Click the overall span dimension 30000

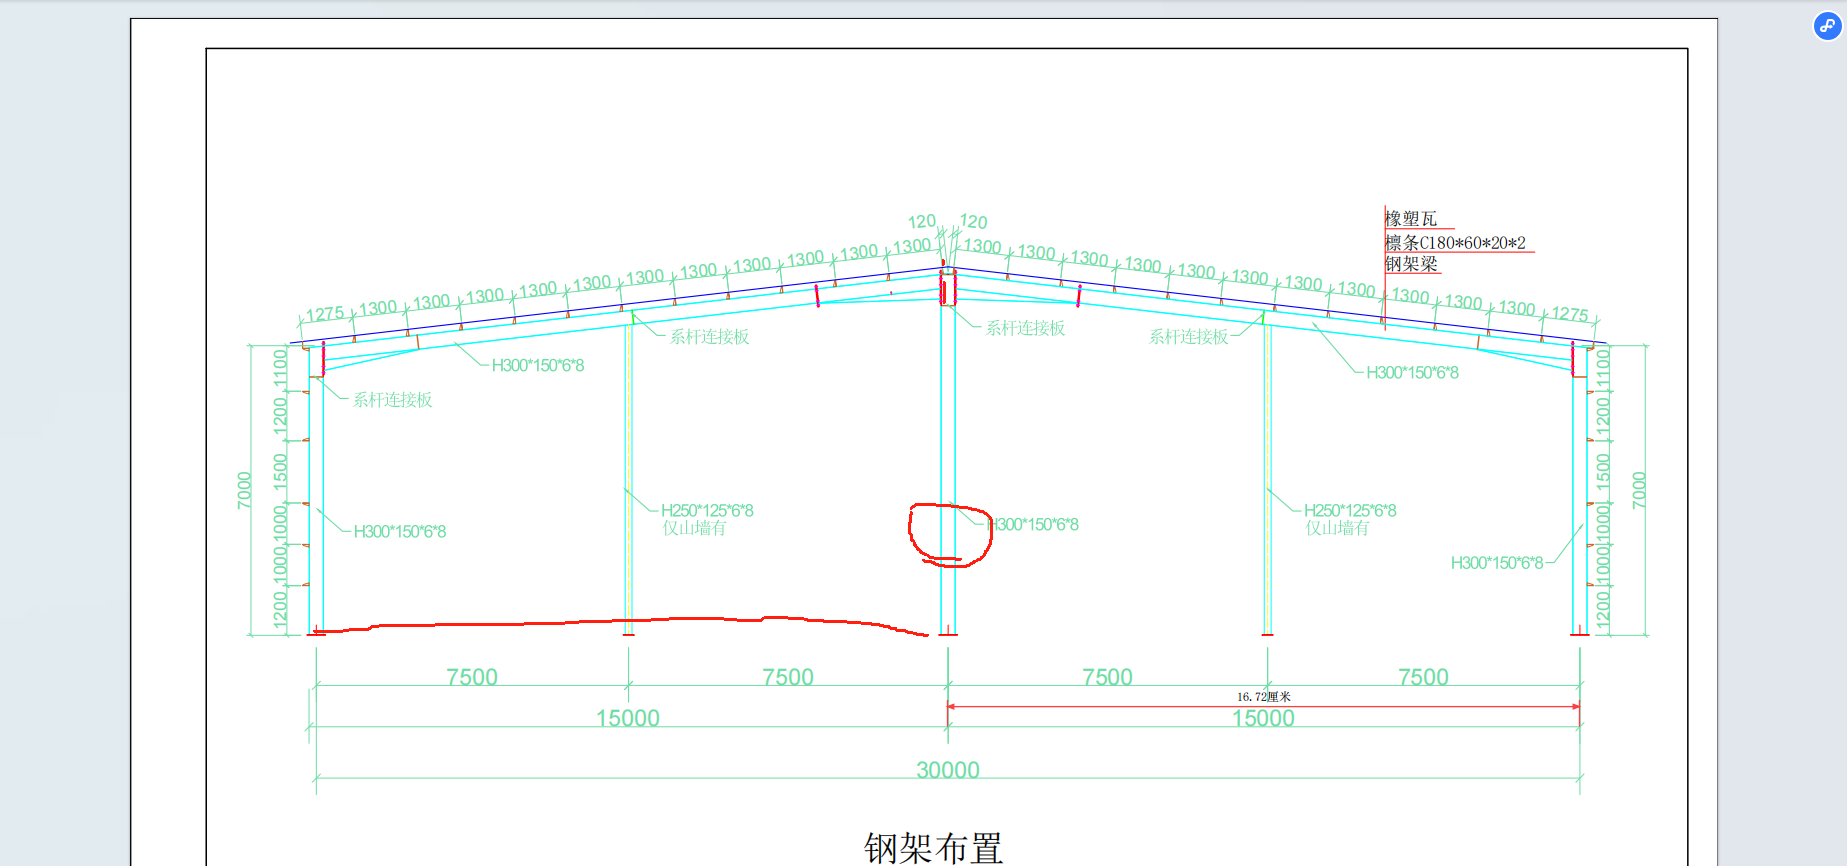pos(948,770)
